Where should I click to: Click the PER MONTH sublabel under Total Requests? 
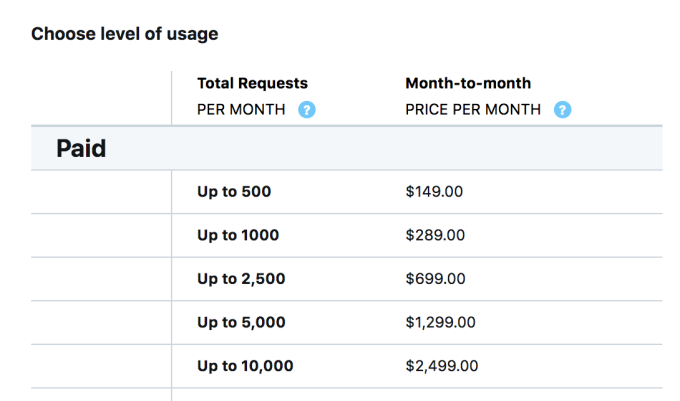pos(241,110)
